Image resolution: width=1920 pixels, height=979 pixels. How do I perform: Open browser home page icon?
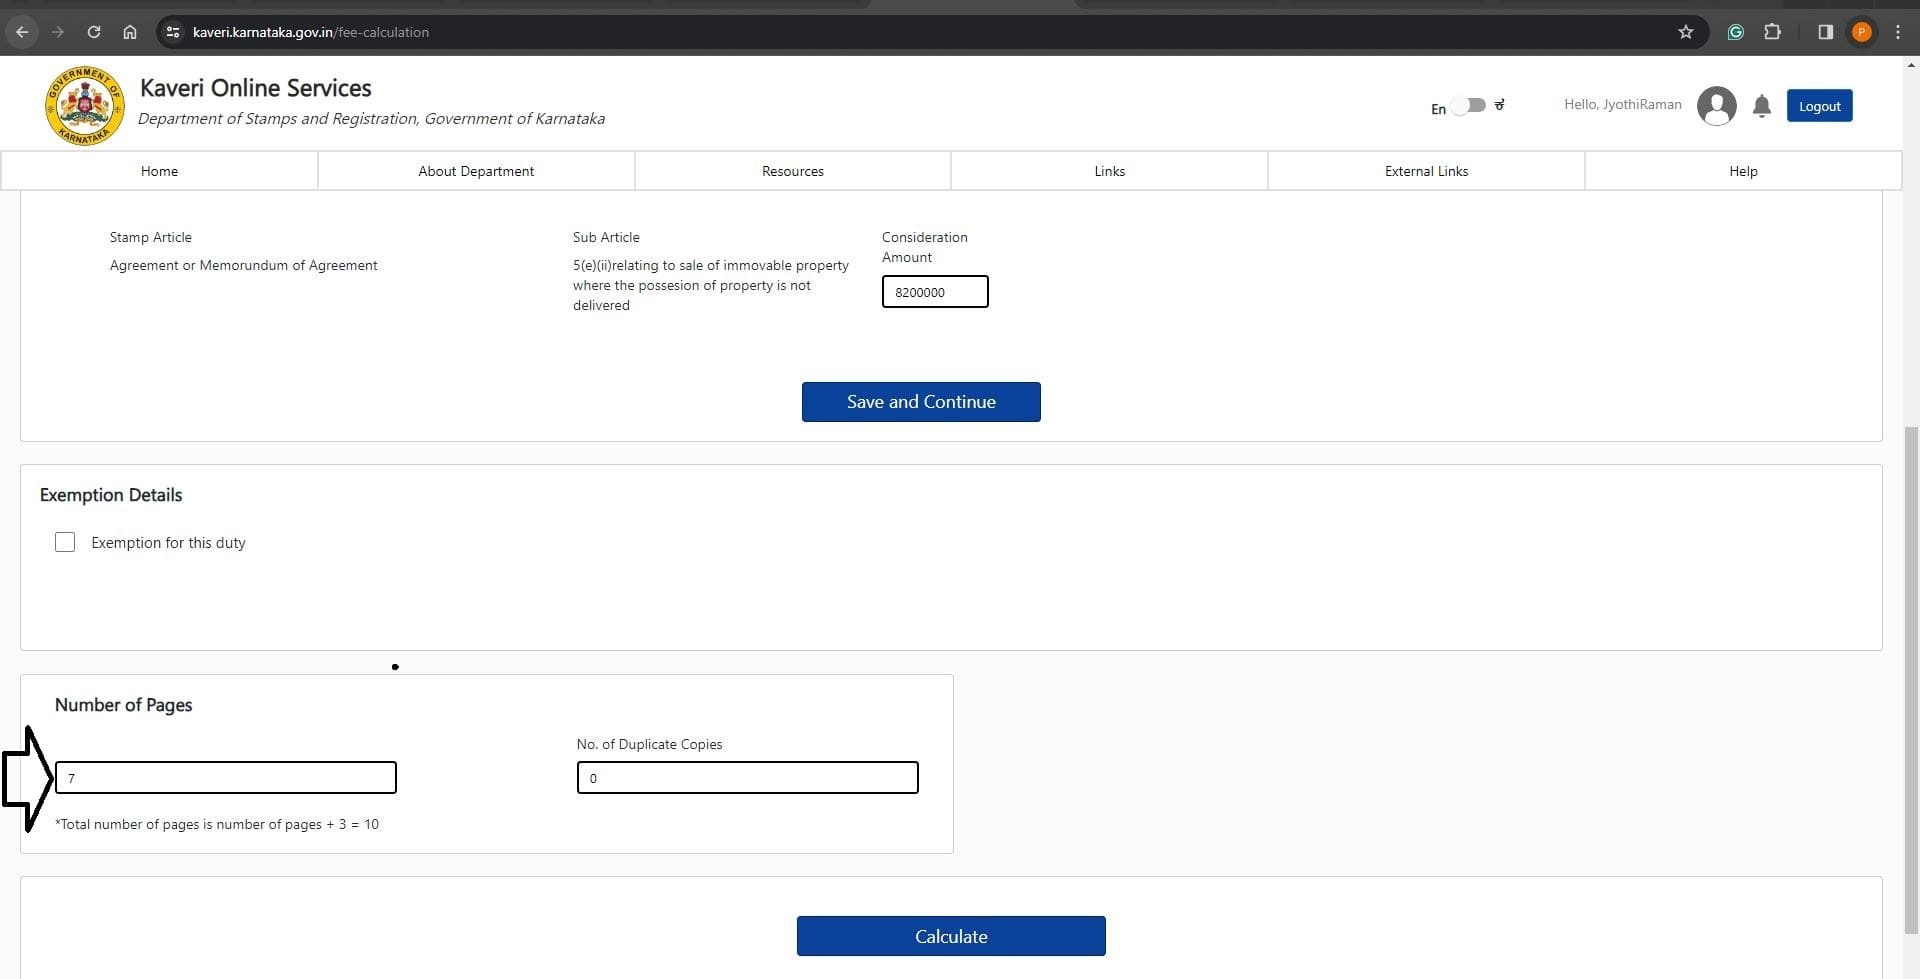130,32
